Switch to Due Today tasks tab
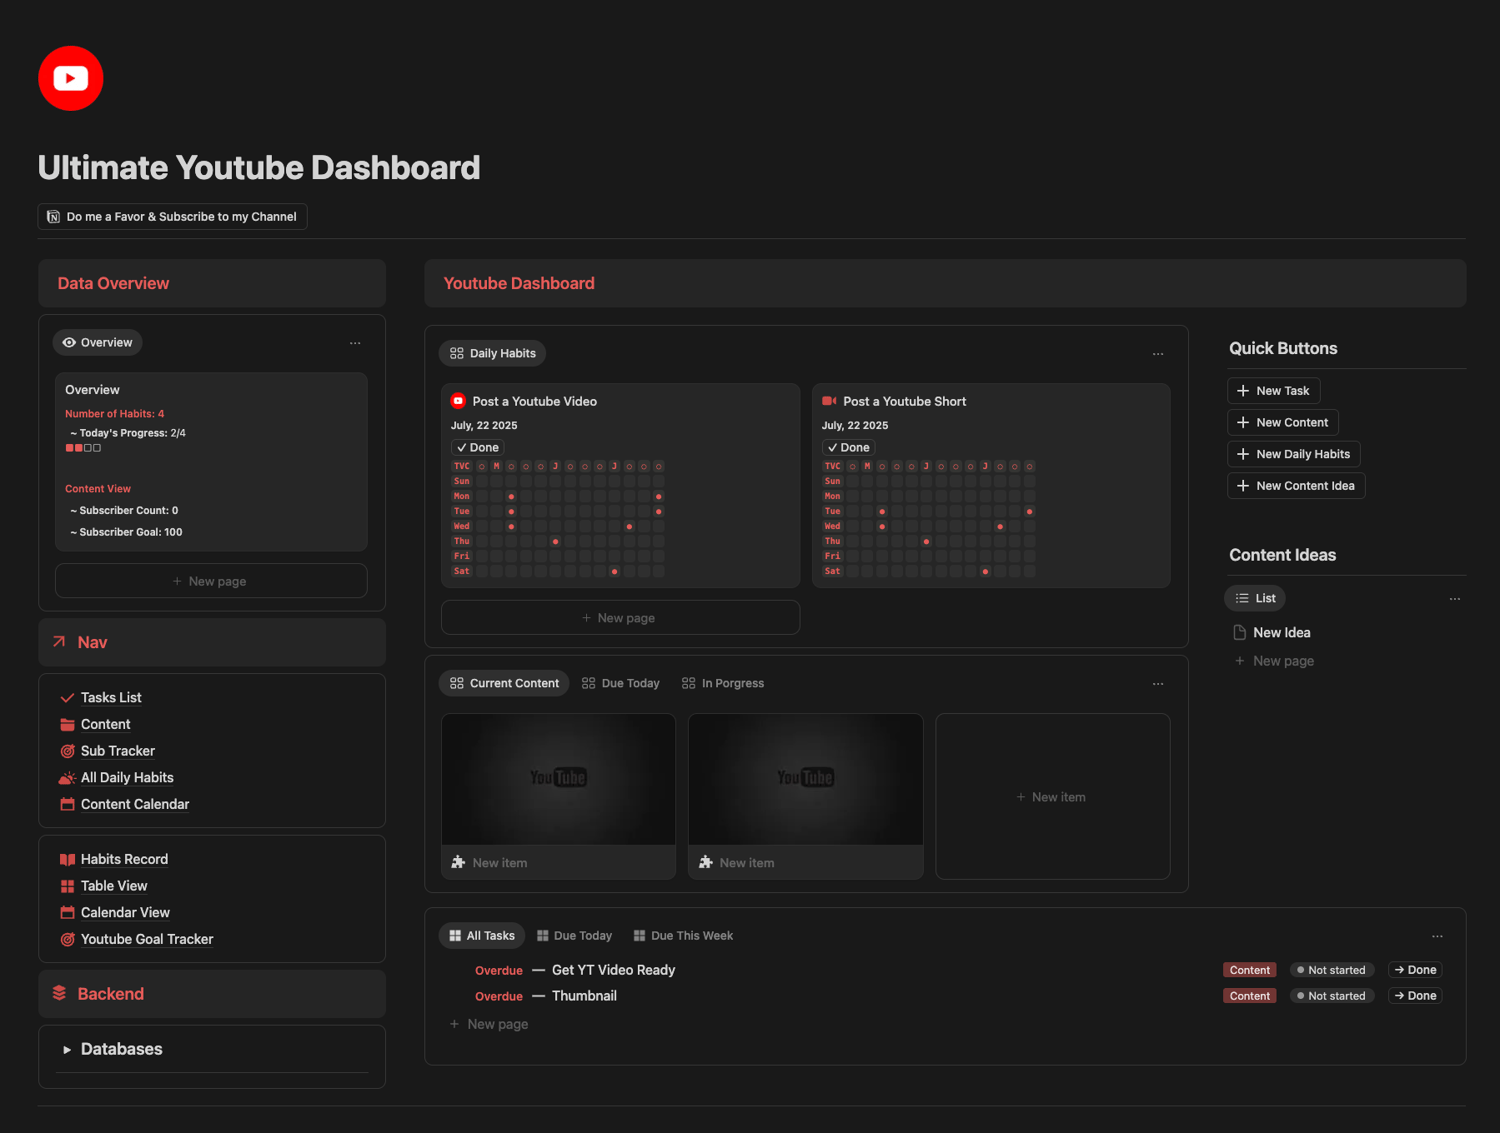The image size is (1500, 1133). 575,936
